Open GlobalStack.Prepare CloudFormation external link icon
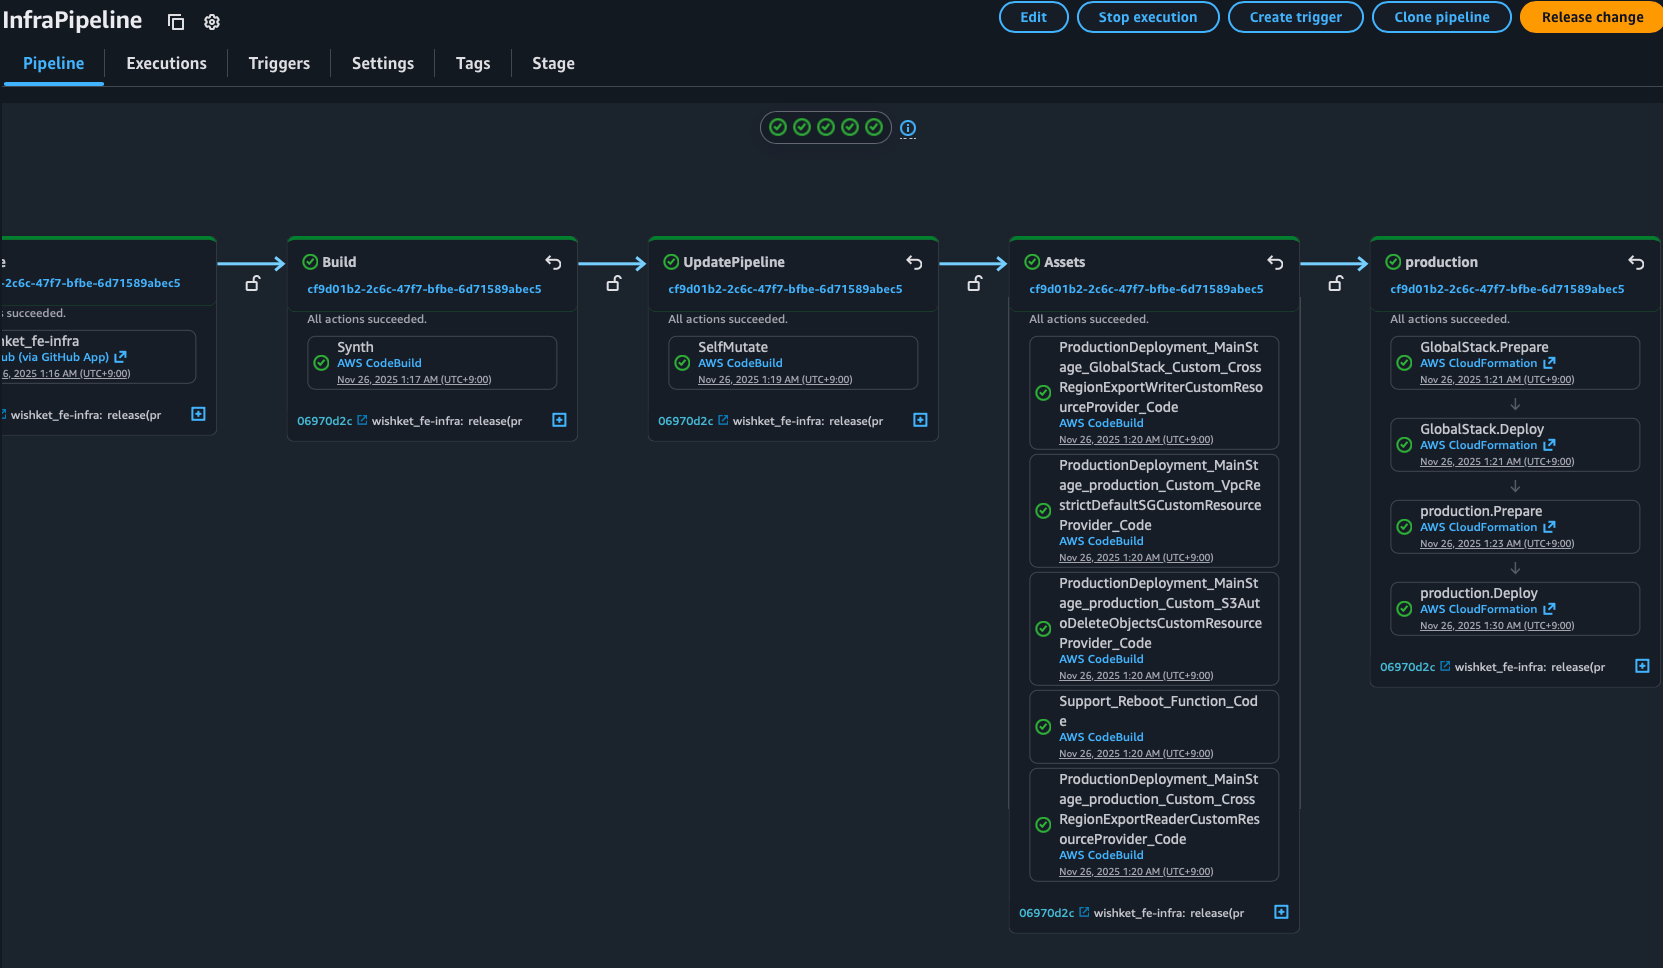This screenshot has height=968, width=1663. (x=1549, y=363)
